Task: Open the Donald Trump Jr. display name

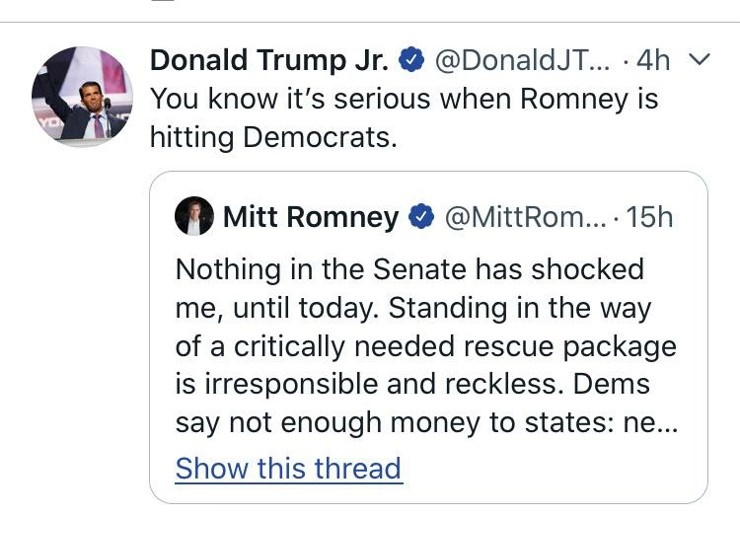Action: click(x=269, y=60)
